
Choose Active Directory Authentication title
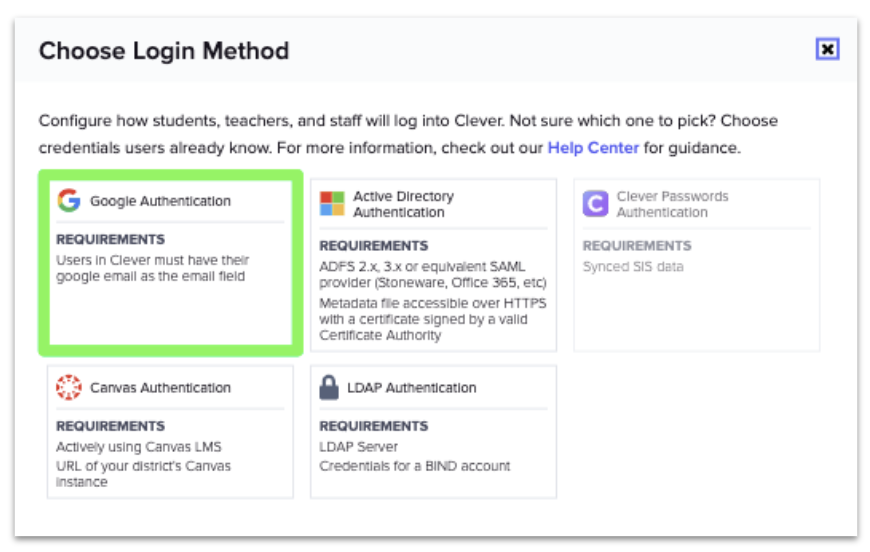coord(403,204)
